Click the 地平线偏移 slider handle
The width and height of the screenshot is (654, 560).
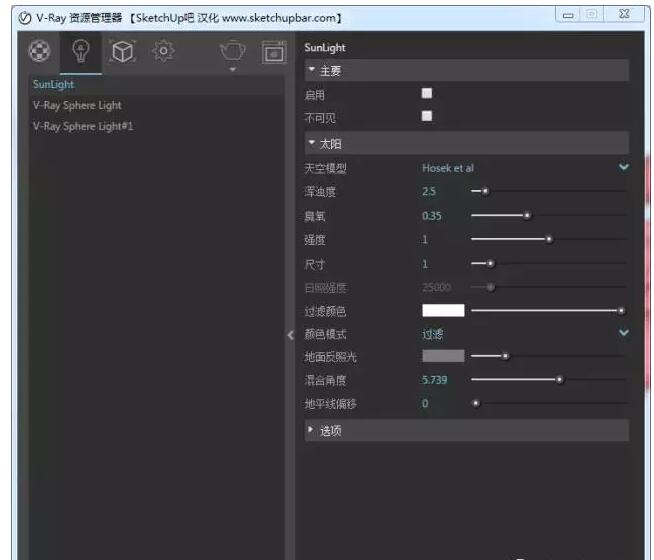point(476,403)
